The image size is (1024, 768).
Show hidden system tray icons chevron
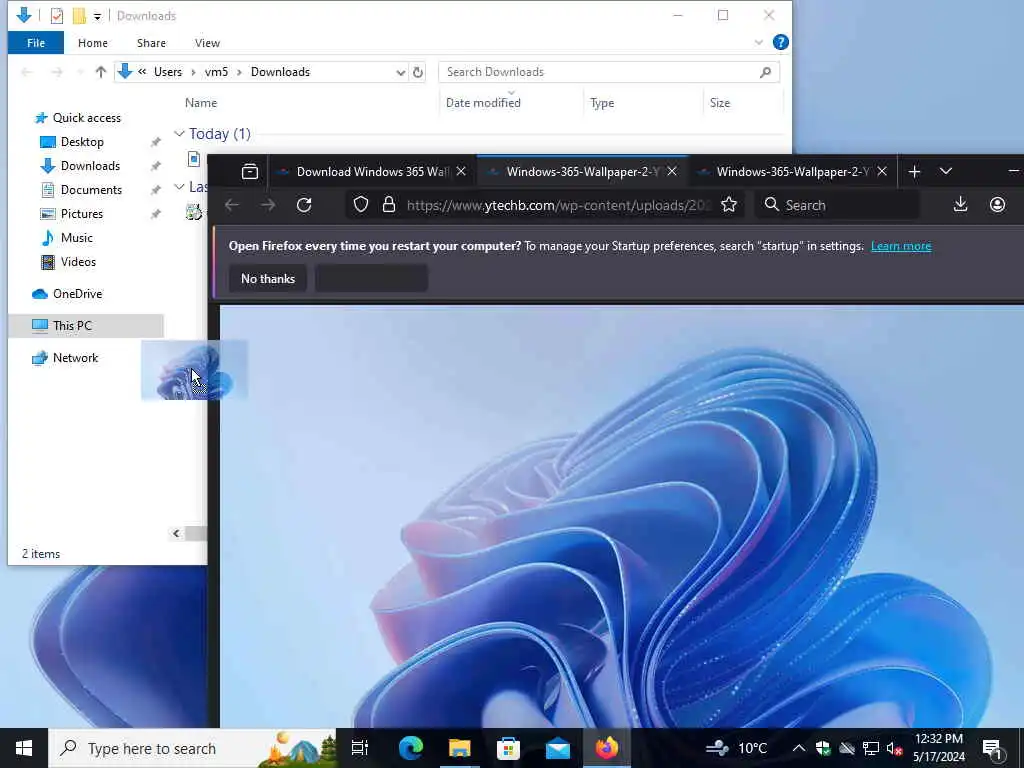tap(799, 748)
